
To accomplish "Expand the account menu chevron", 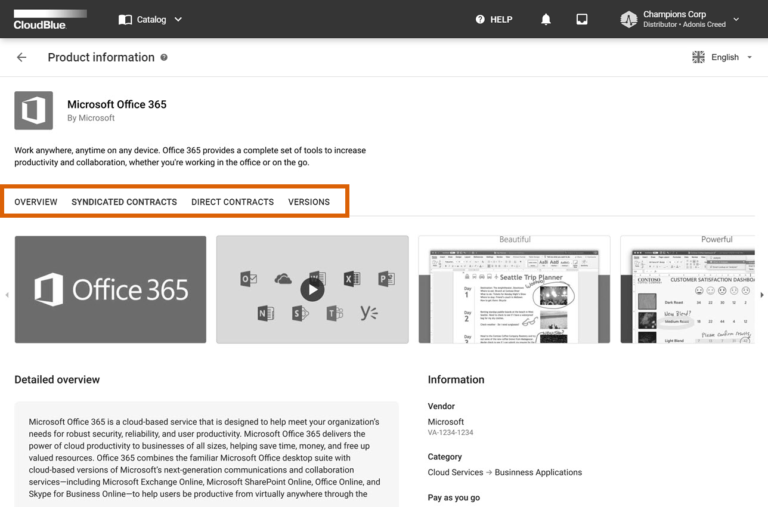I will (x=736, y=20).
